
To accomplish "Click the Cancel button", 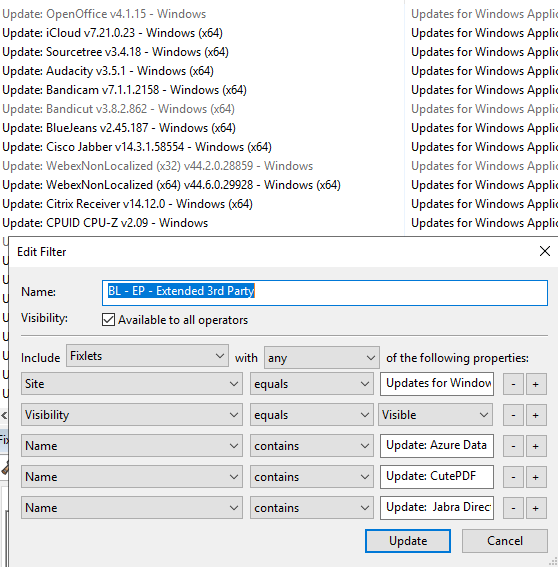I will (x=505, y=541).
